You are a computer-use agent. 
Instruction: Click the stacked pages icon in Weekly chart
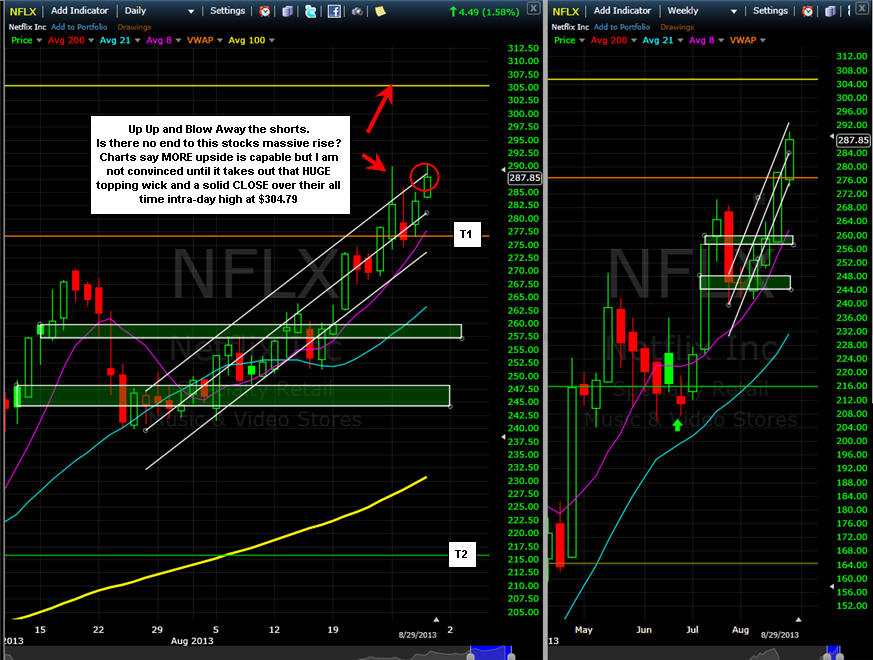tap(830, 11)
